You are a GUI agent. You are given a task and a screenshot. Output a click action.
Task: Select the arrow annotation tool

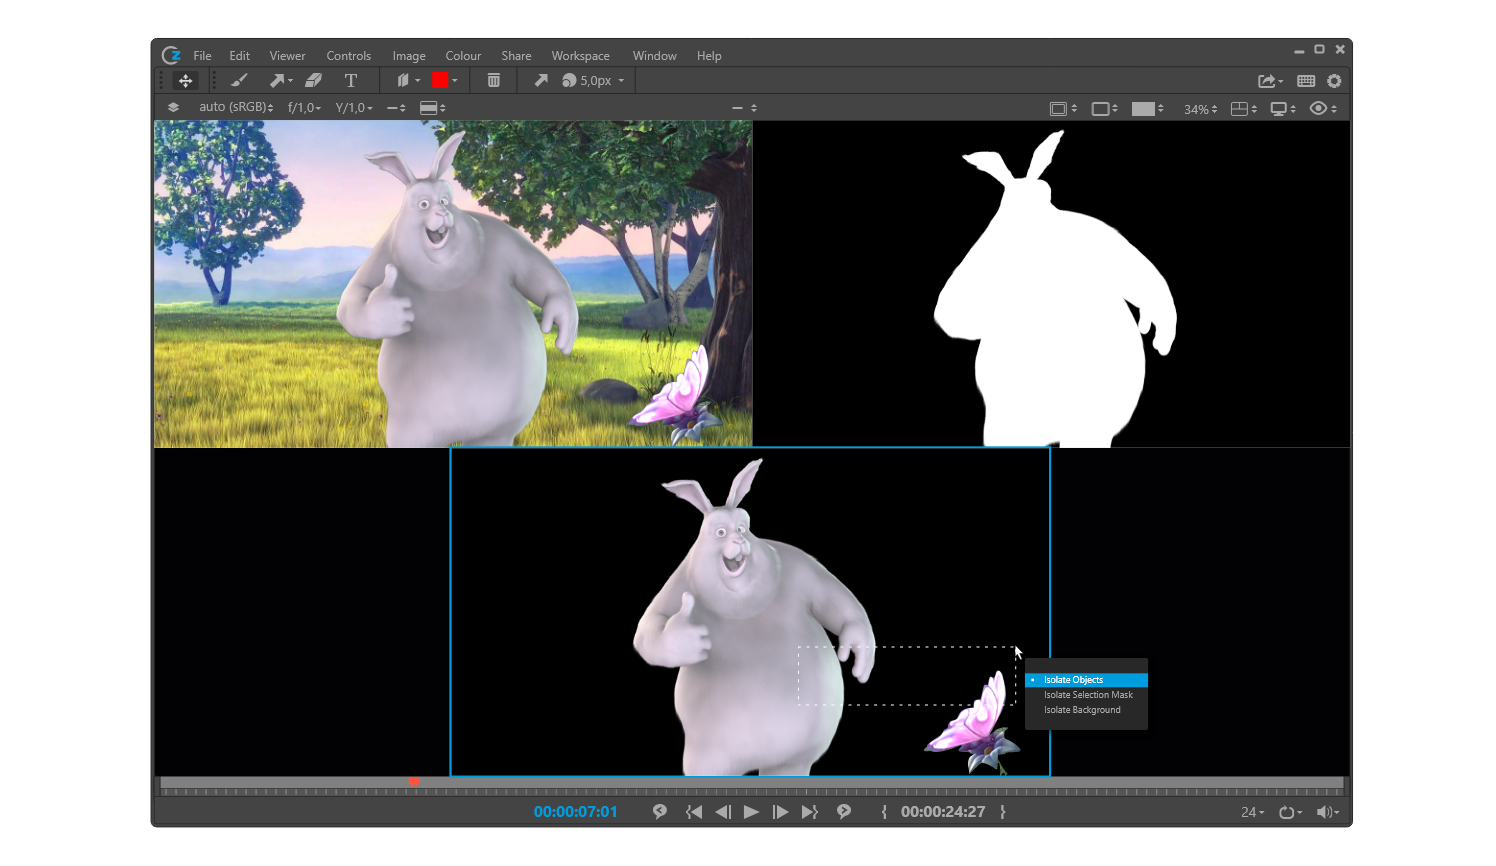280,81
